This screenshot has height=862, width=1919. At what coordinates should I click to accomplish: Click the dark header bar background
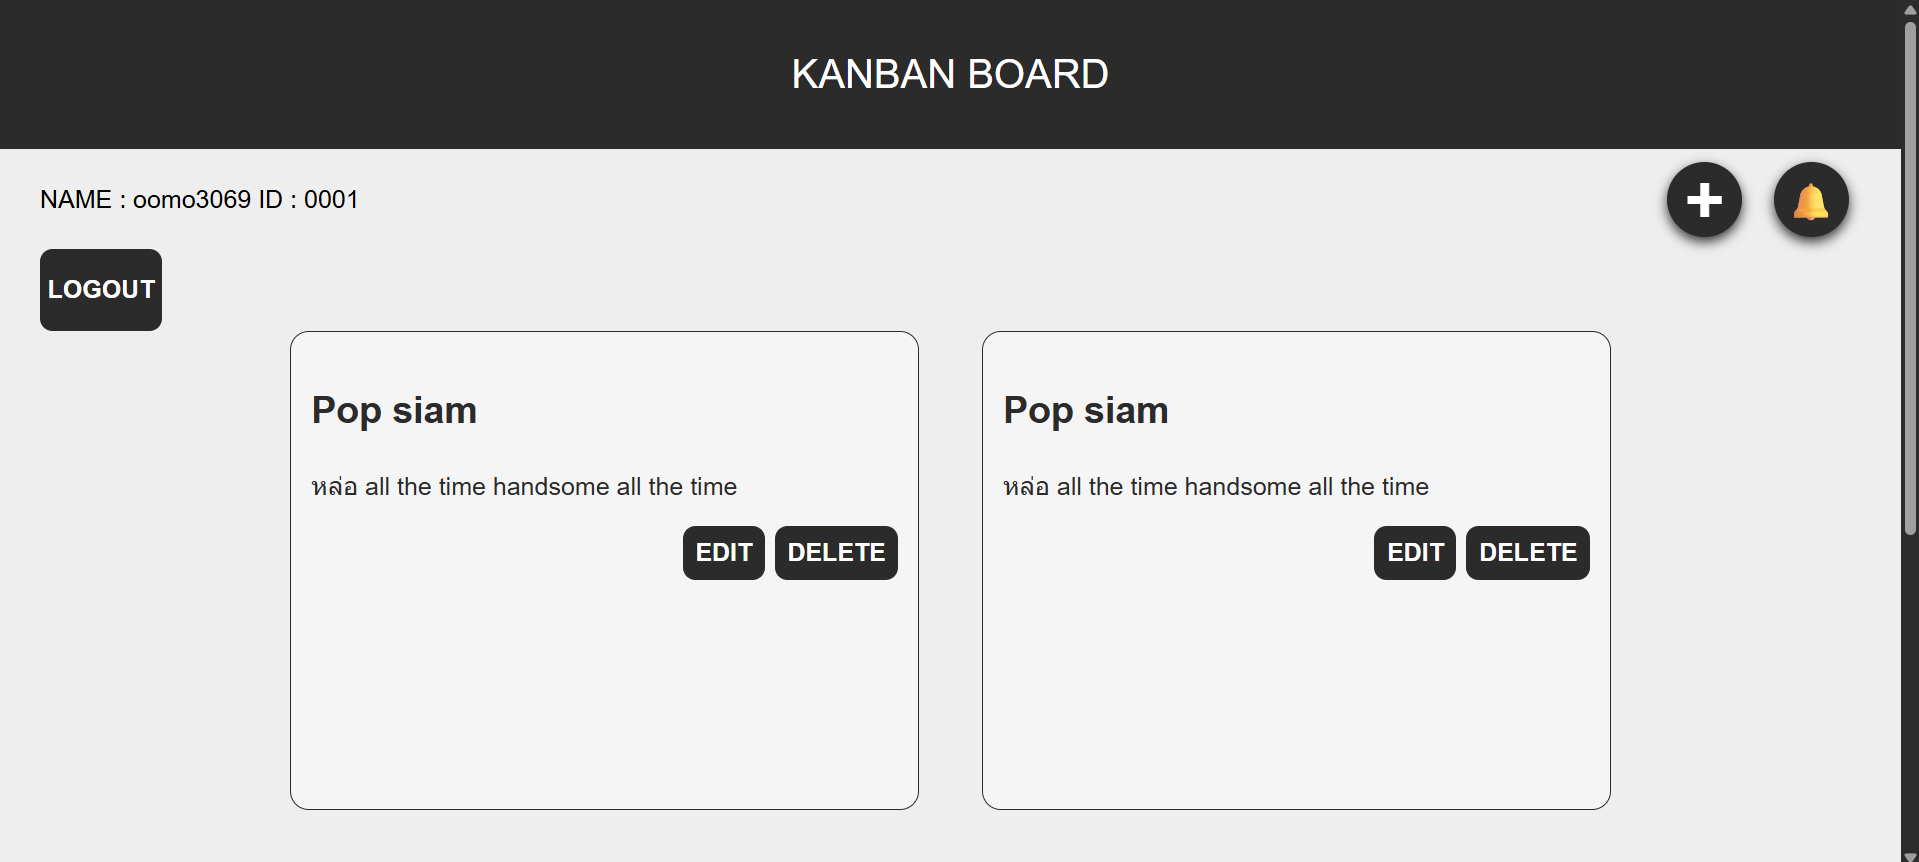click(x=400, y=74)
